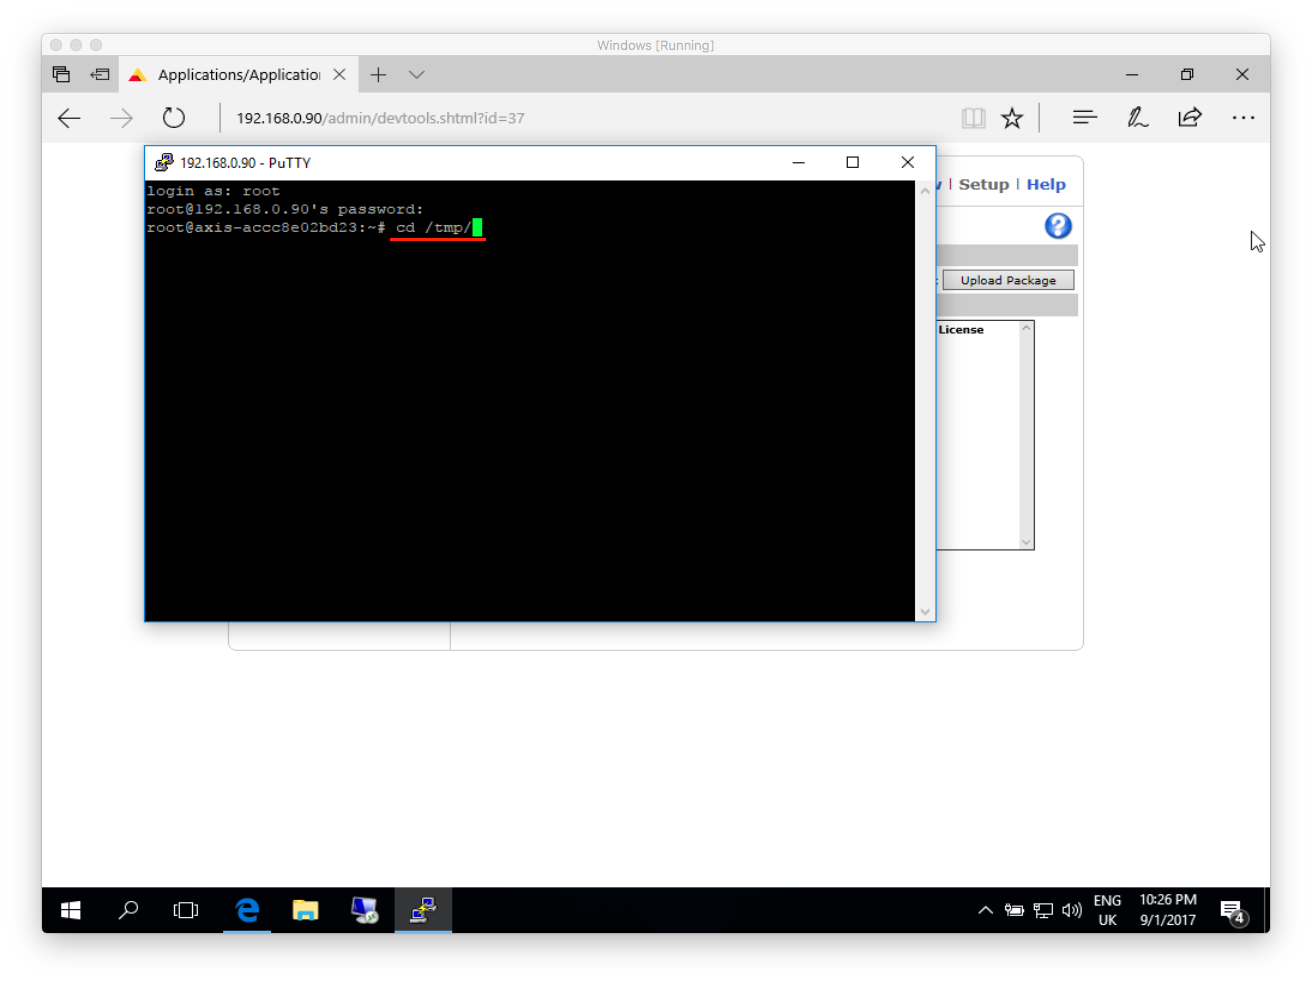Close the Applications tab
The height and width of the screenshot is (983, 1312).
(x=339, y=75)
